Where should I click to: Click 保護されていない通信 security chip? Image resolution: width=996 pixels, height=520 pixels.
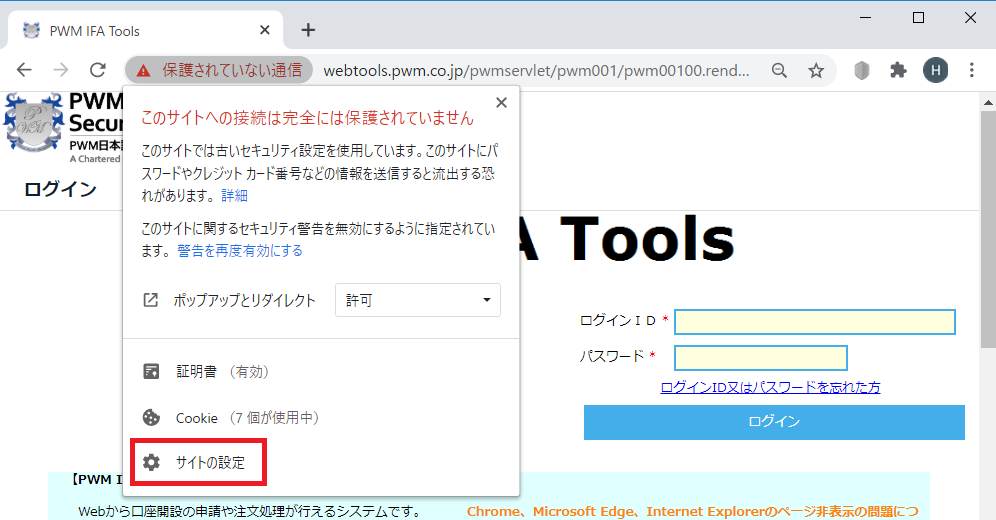[x=219, y=70]
